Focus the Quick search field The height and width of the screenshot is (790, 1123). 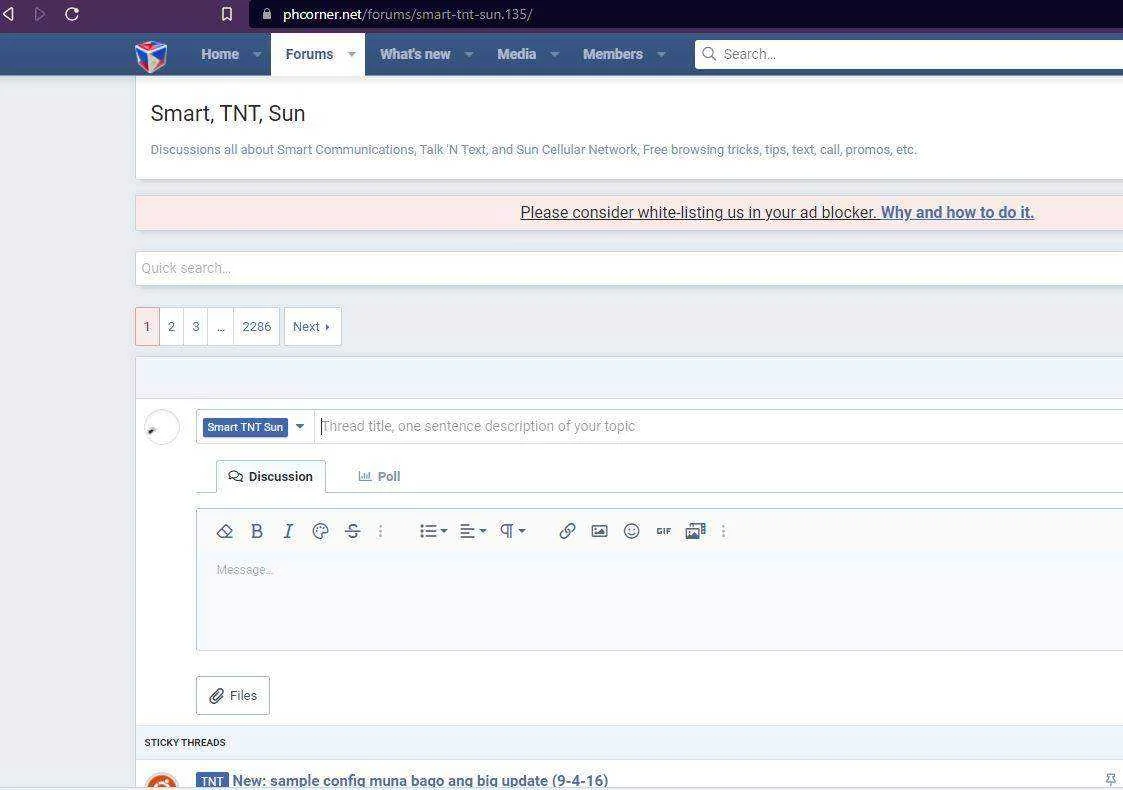coord(629,269)
